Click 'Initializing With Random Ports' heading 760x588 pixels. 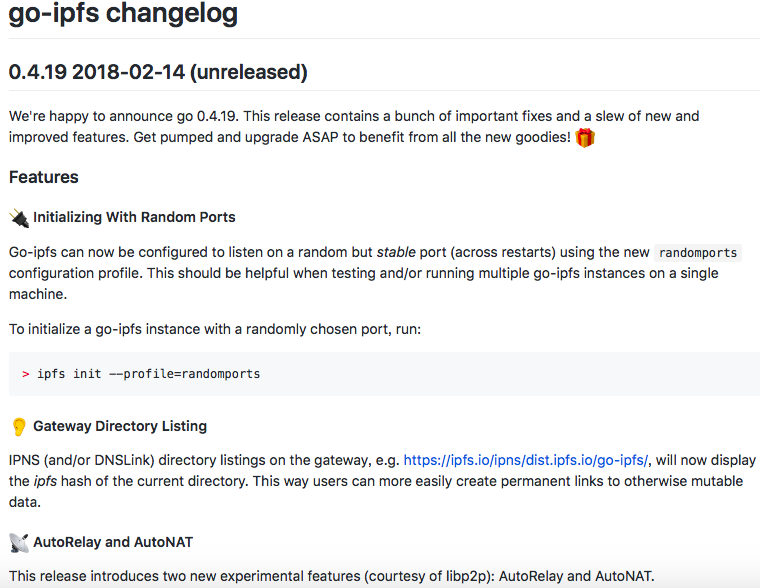point(134,217)
